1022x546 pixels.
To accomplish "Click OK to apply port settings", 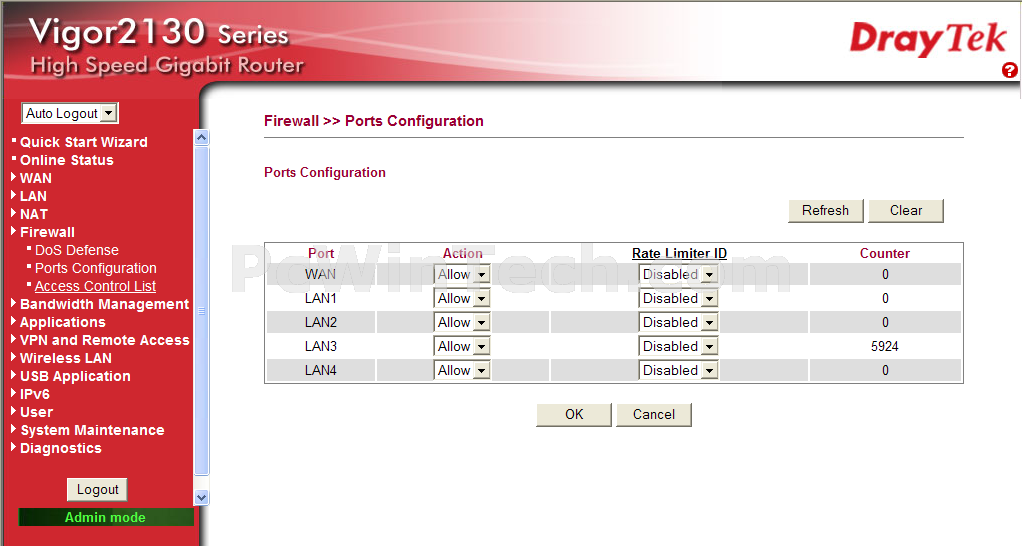I will [x=574, y=415].
